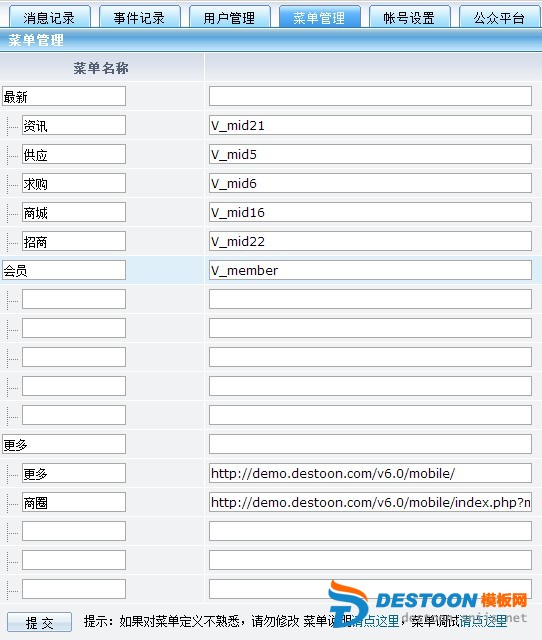Select the V_member value field
The image size is (542, 640).
[370, 270]
